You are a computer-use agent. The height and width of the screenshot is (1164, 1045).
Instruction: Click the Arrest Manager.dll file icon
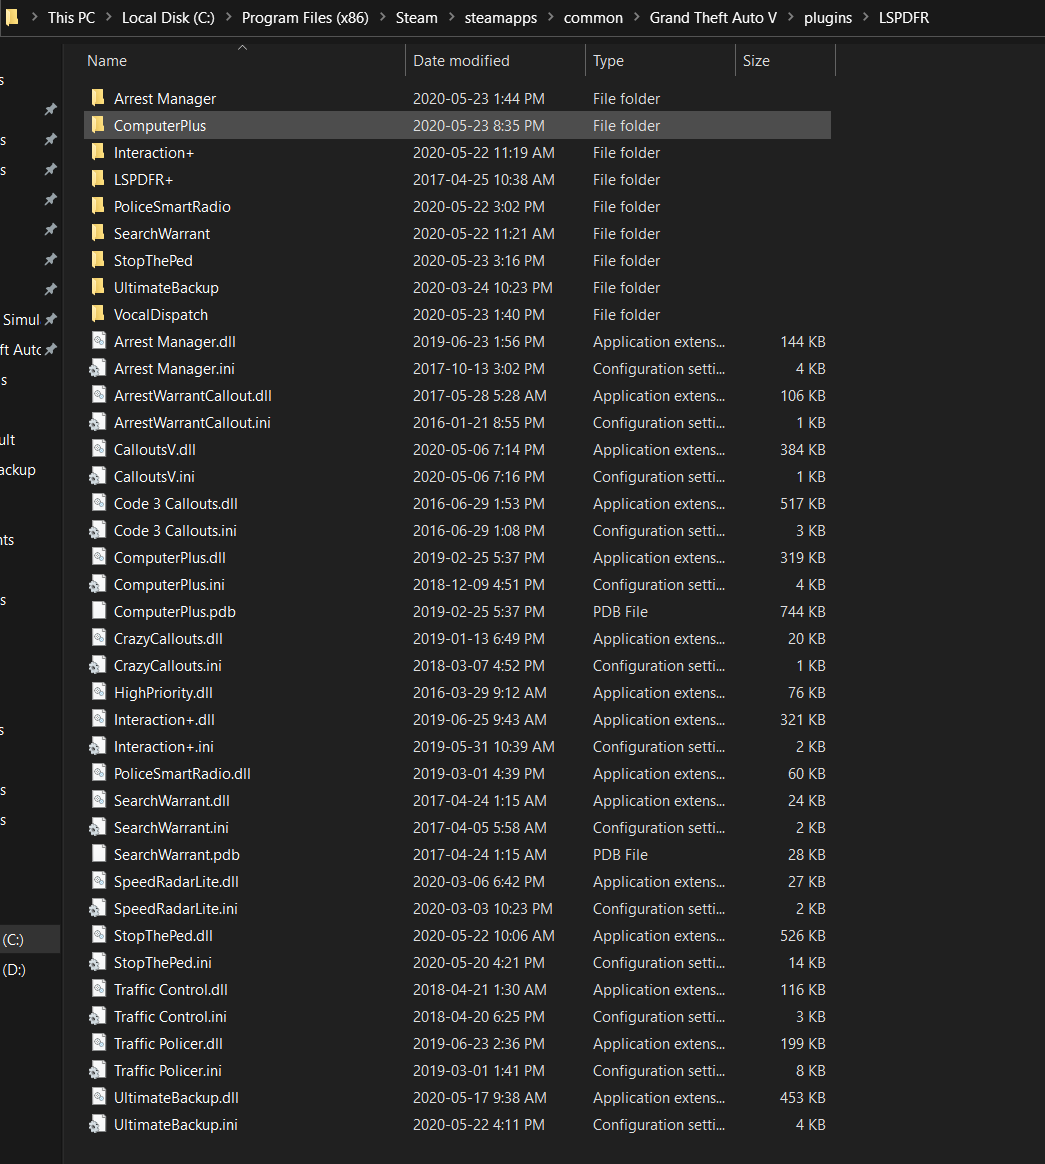point(98,341)
